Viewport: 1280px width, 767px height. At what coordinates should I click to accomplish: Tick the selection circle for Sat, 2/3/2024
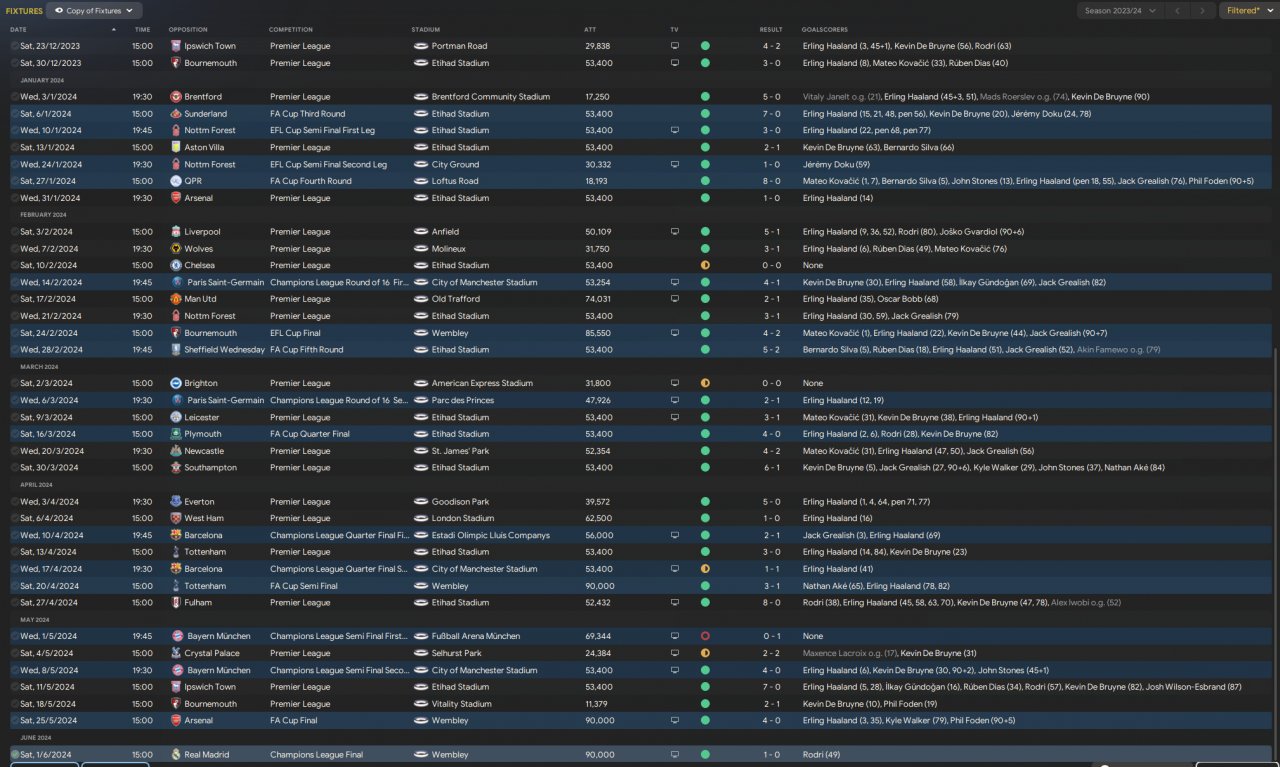pos(15,383)
